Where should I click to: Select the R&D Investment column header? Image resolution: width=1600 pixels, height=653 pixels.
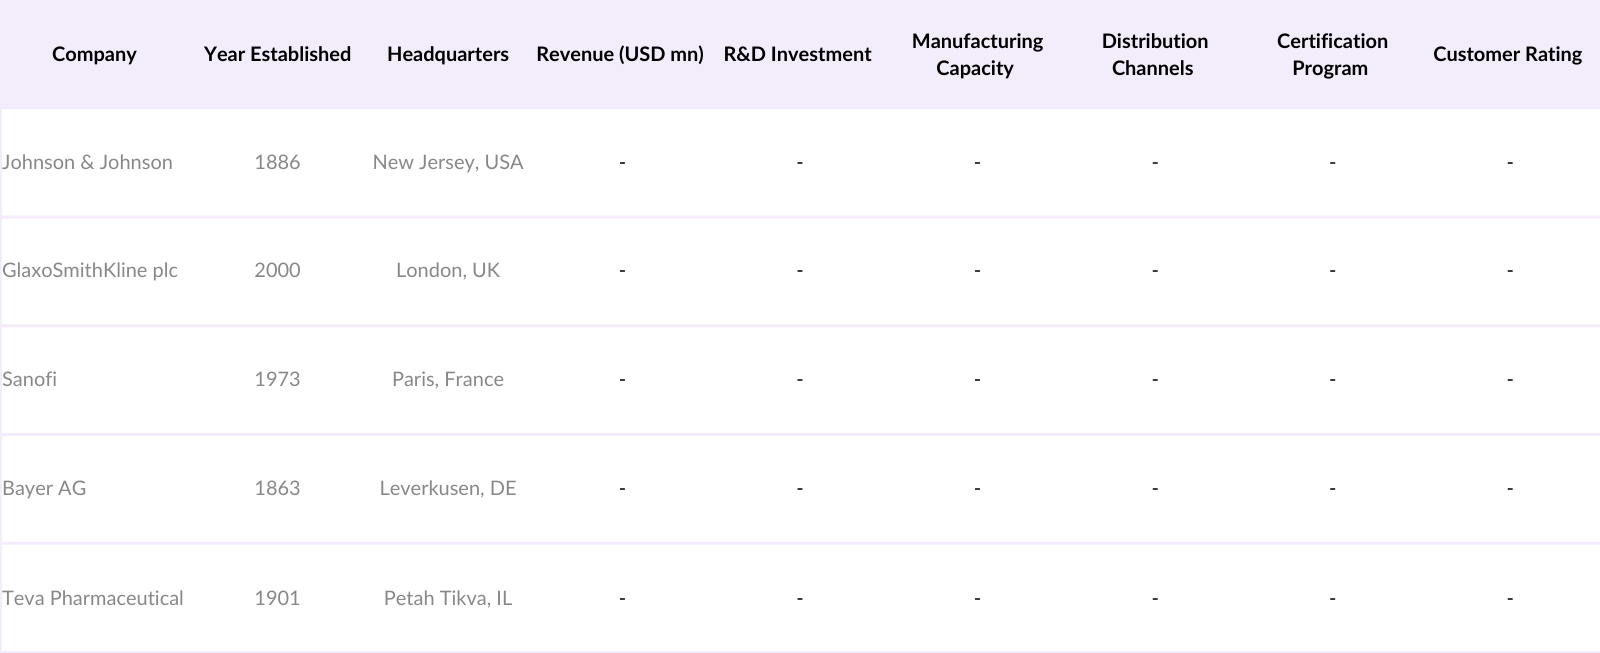[x=797, y=54]
